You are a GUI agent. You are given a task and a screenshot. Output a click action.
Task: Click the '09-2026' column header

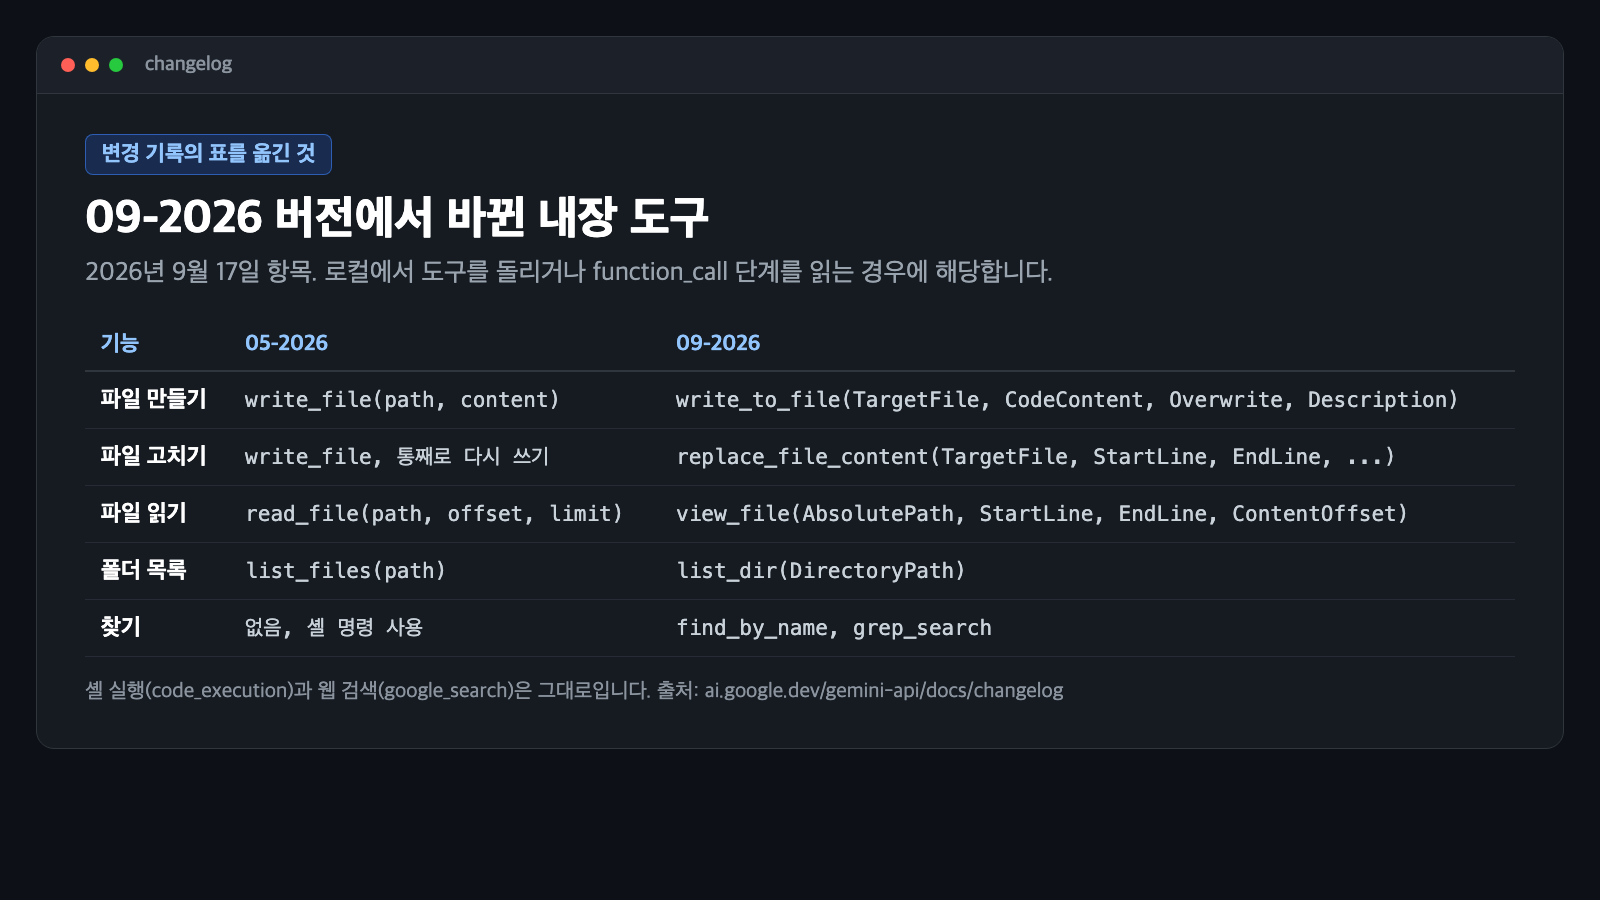point(718,343)
